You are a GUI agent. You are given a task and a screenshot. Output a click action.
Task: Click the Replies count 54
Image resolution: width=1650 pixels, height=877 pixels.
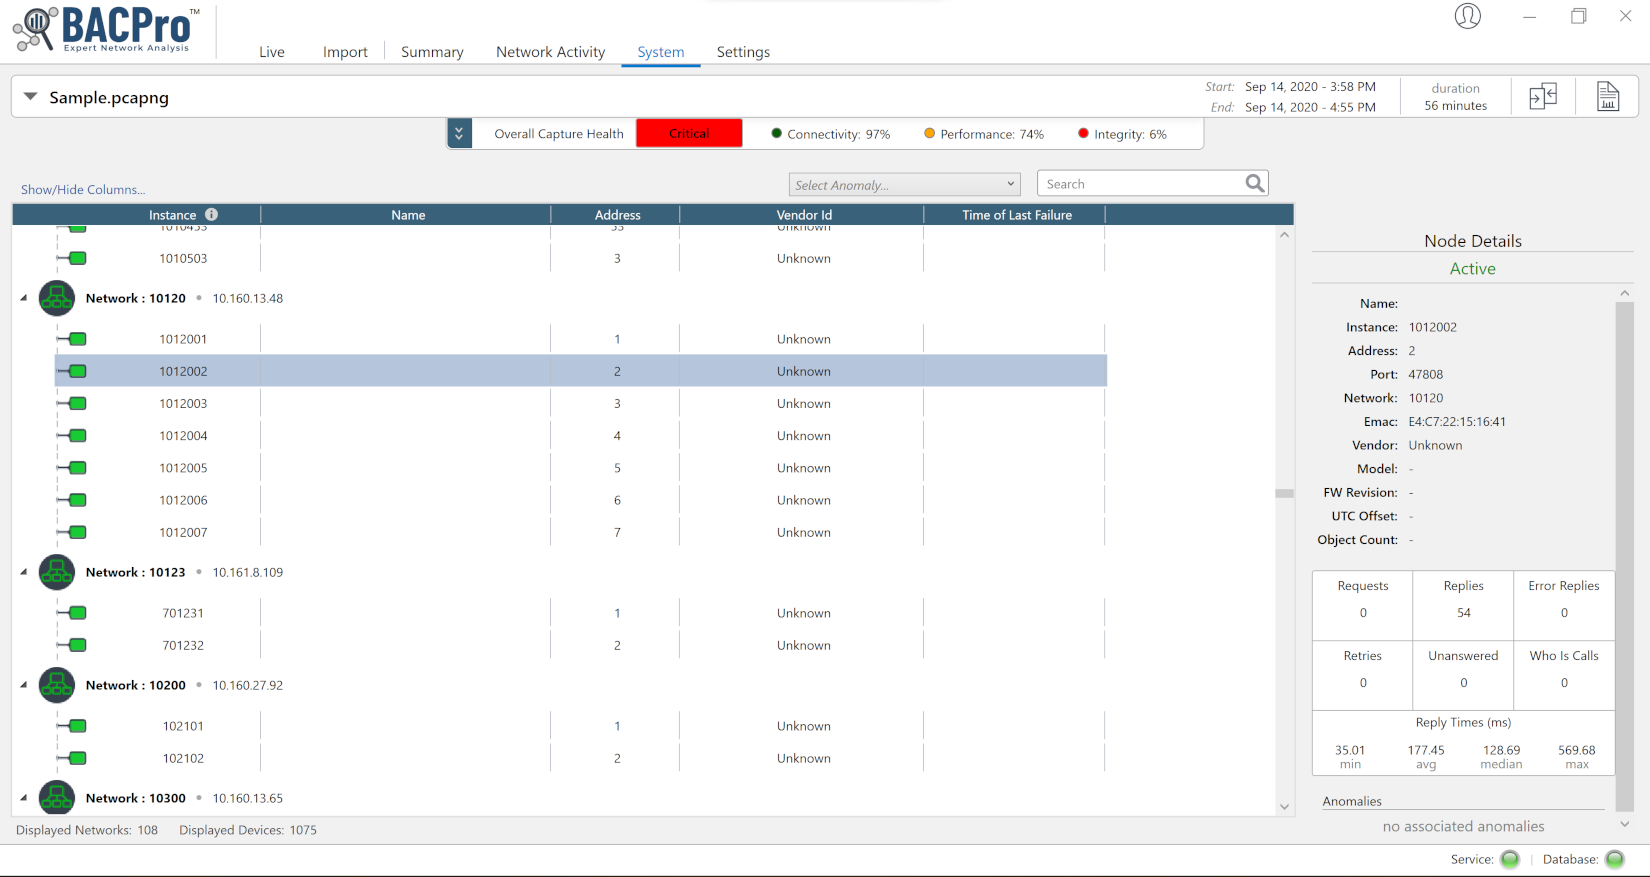(1463, 613)
